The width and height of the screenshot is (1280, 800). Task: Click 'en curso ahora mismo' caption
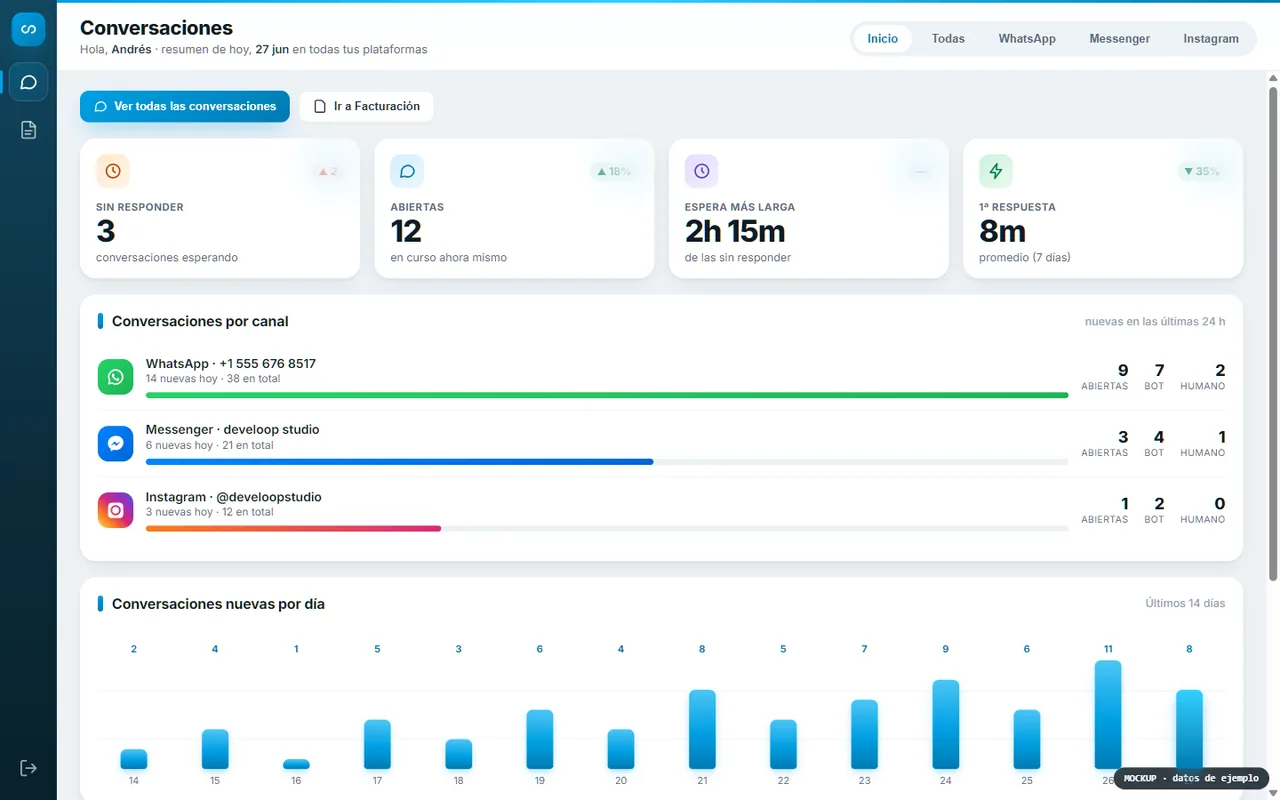click(x=448, y=257)
